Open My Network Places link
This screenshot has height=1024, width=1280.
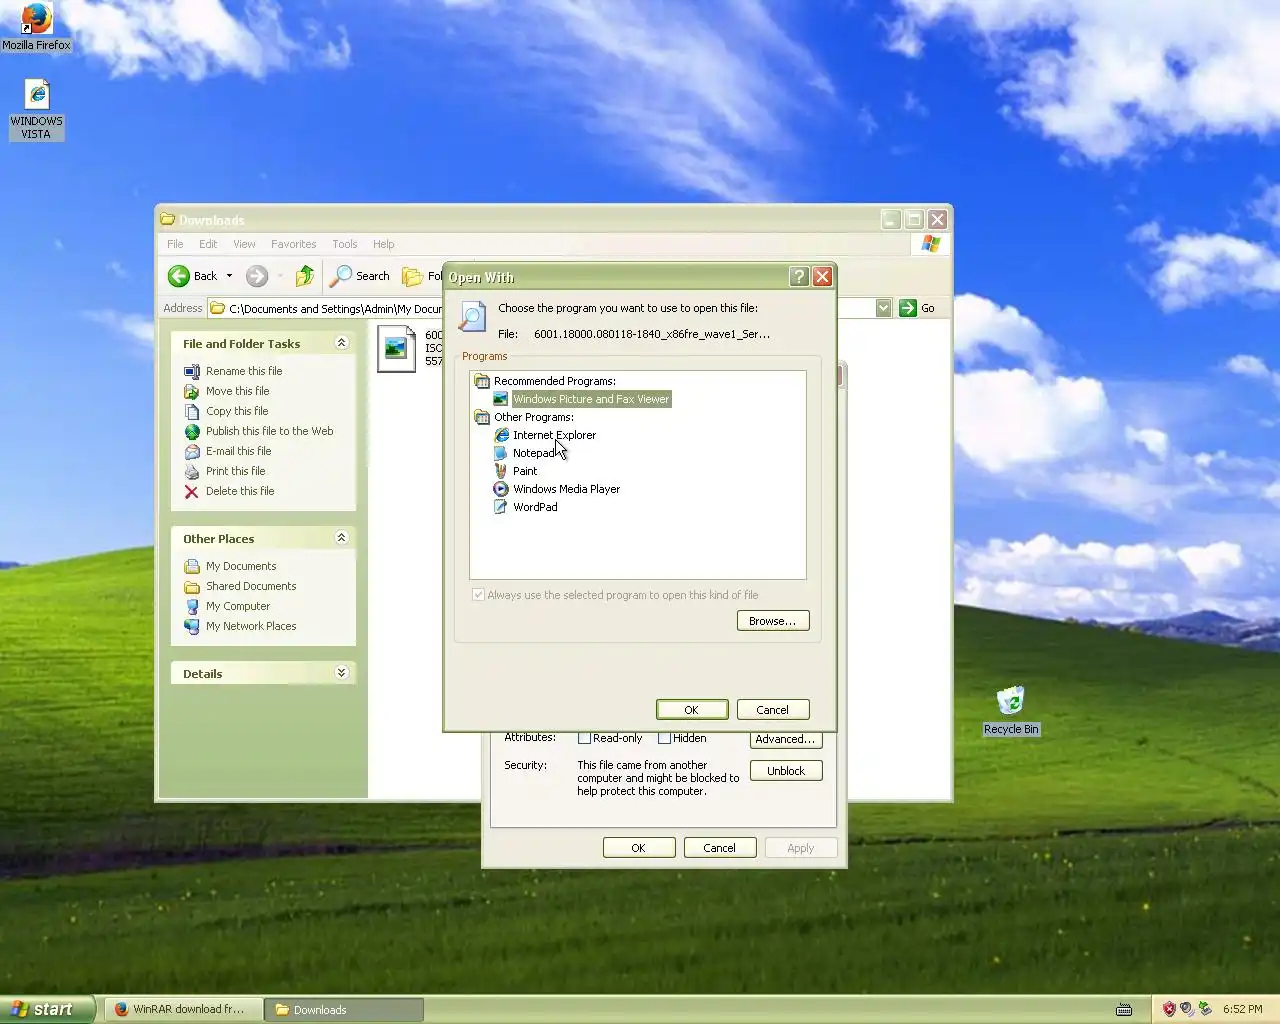click(x=251, y=626)
